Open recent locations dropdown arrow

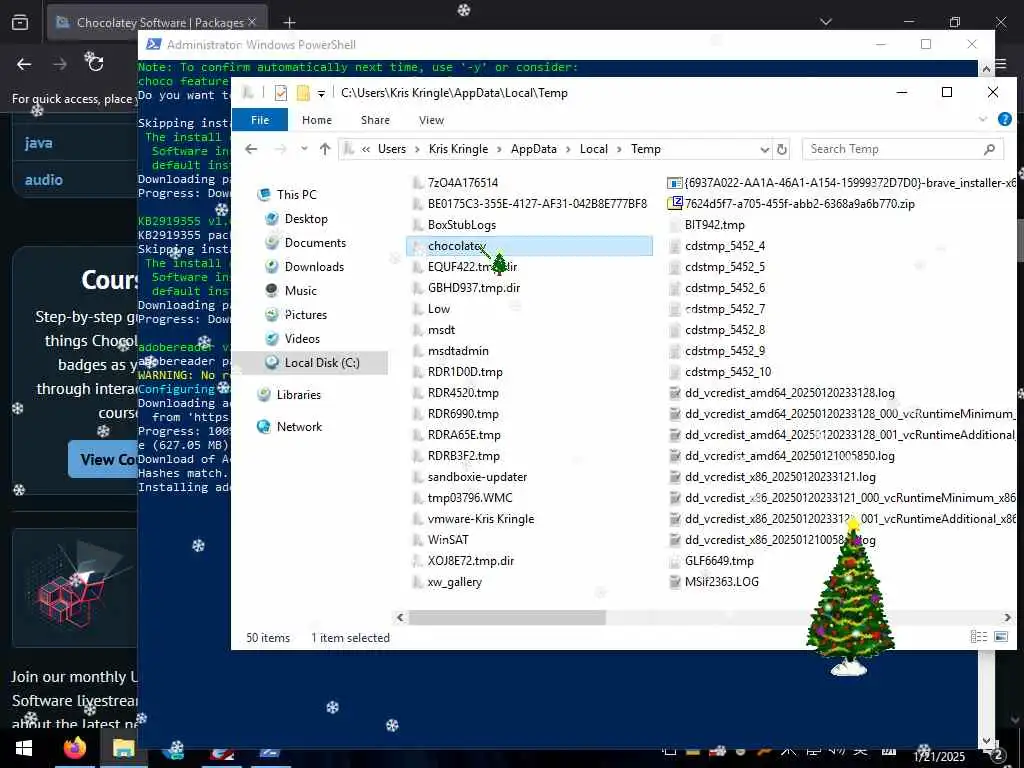304,149
